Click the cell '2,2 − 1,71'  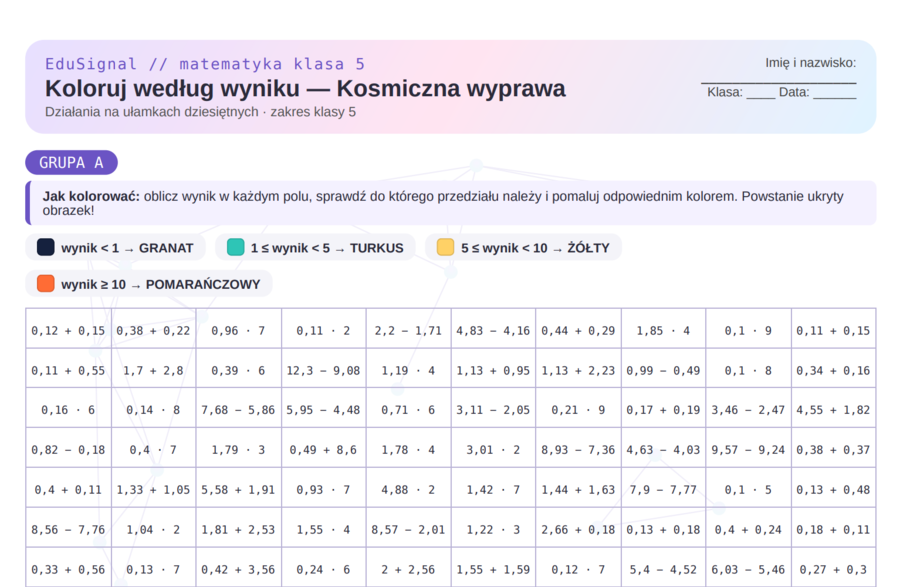click(408, 328)
